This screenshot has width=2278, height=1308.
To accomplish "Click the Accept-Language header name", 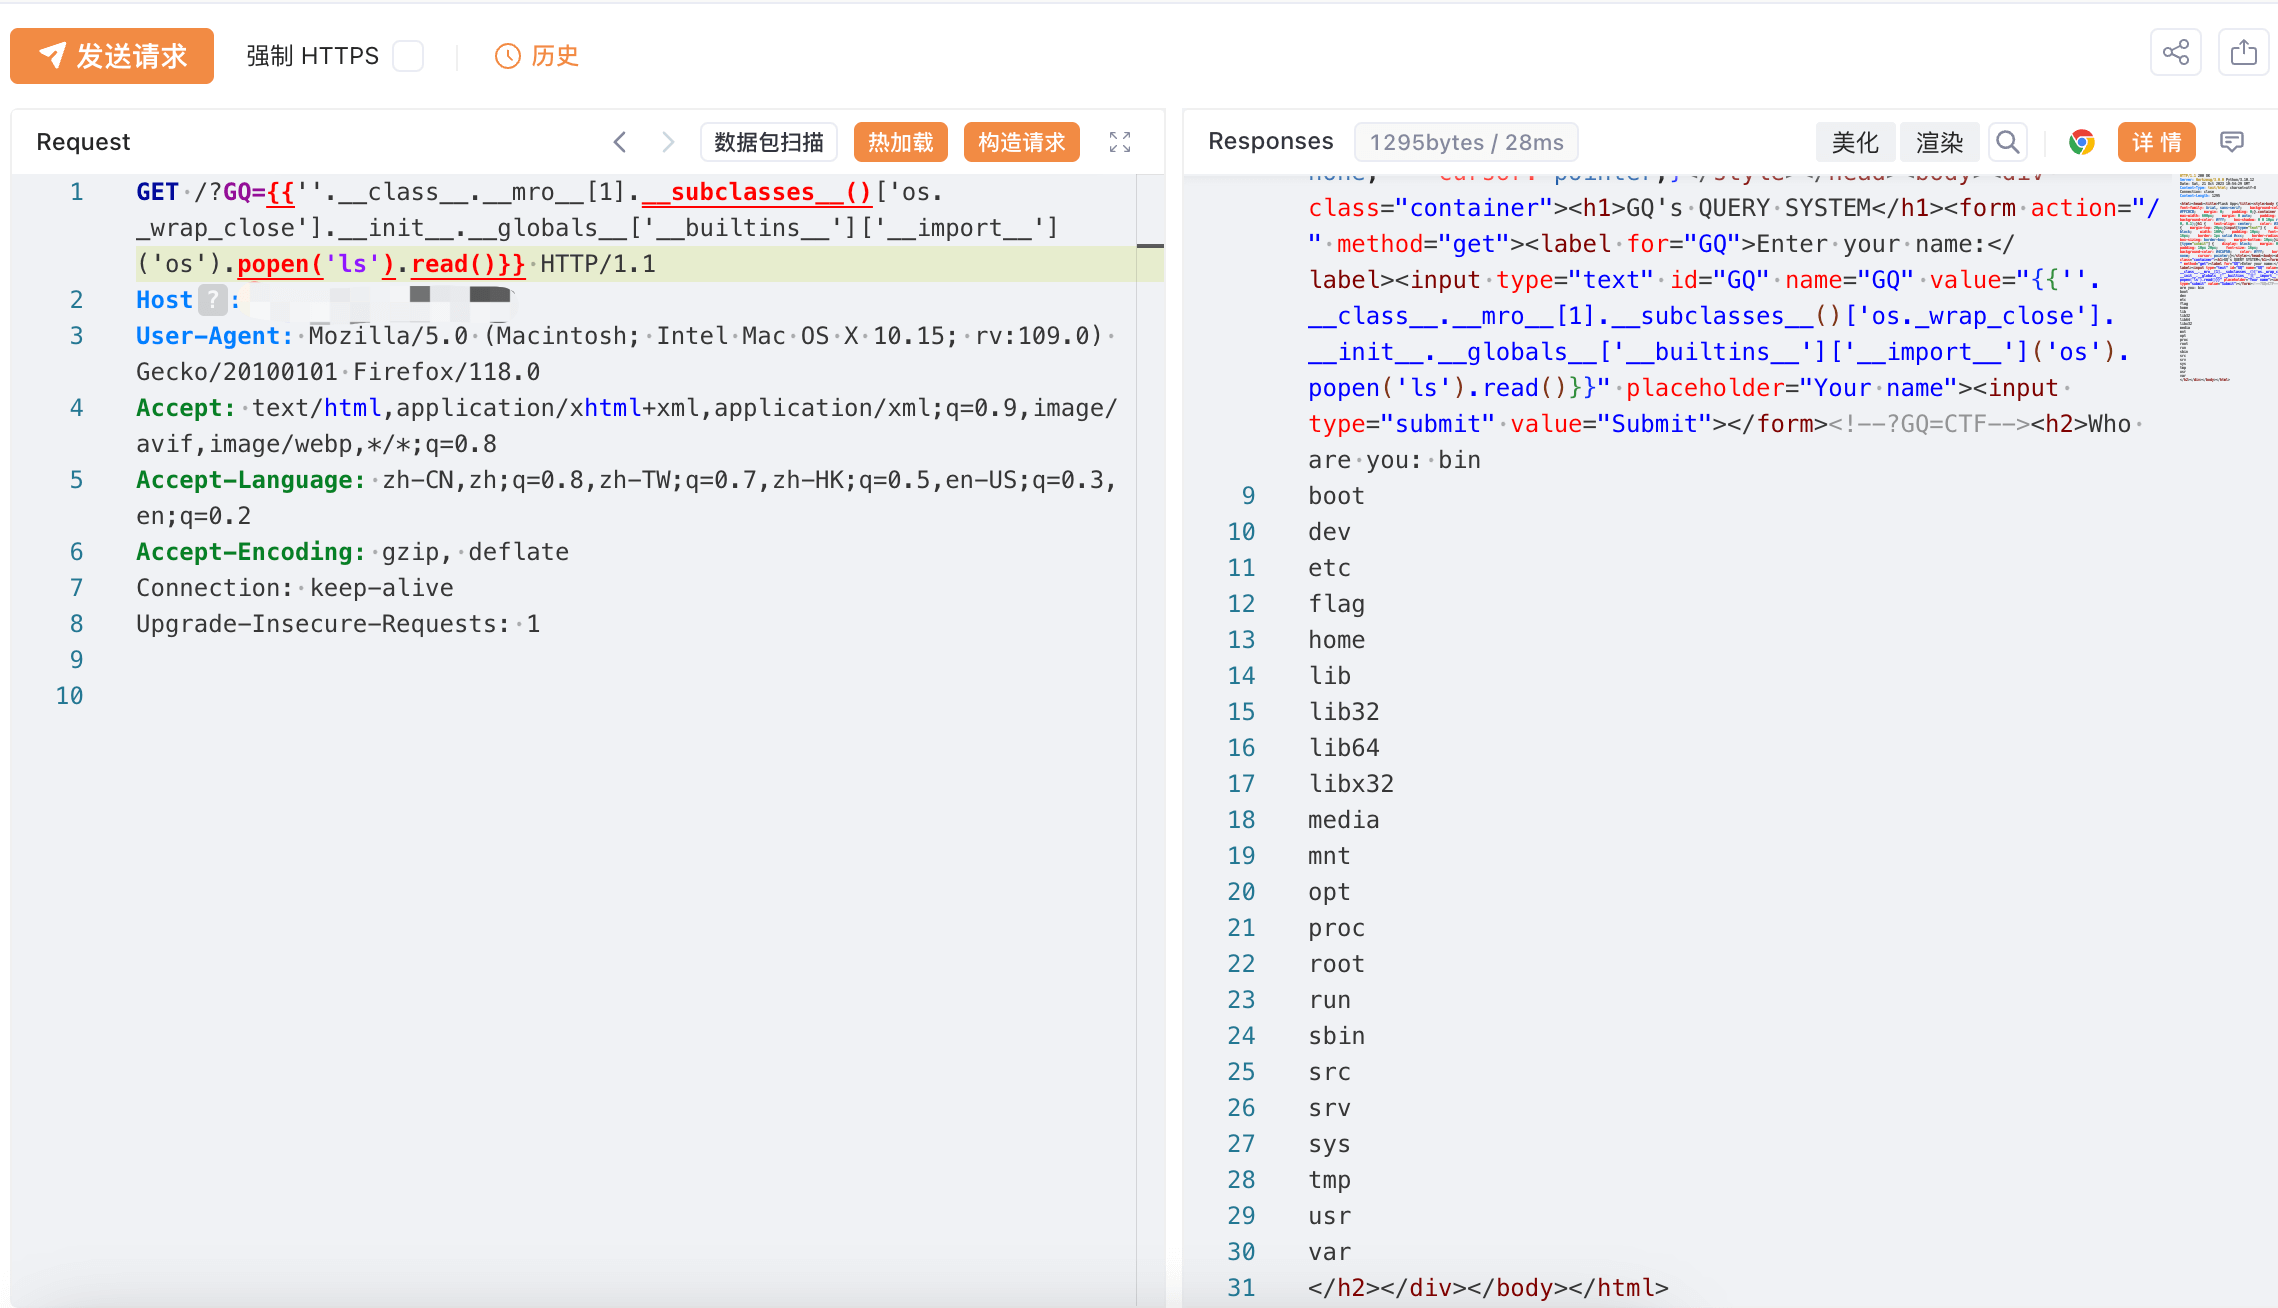I will 250,480.
